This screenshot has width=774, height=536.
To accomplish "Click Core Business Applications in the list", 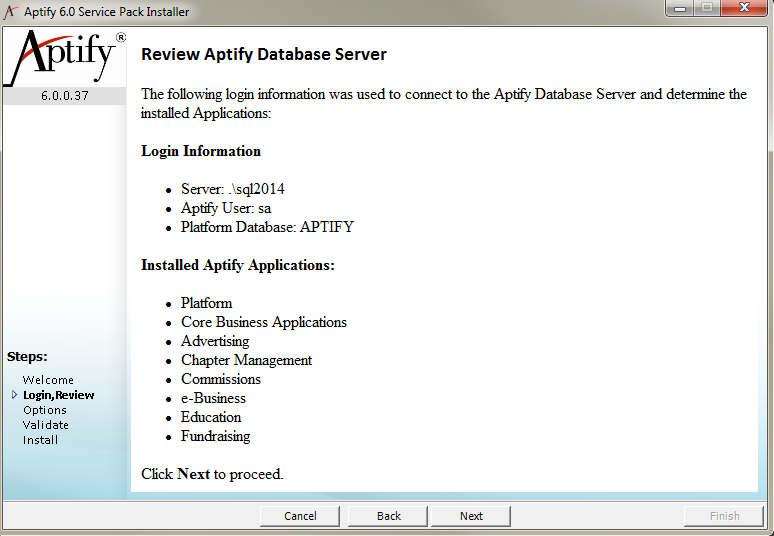I will tap(264, 322).
